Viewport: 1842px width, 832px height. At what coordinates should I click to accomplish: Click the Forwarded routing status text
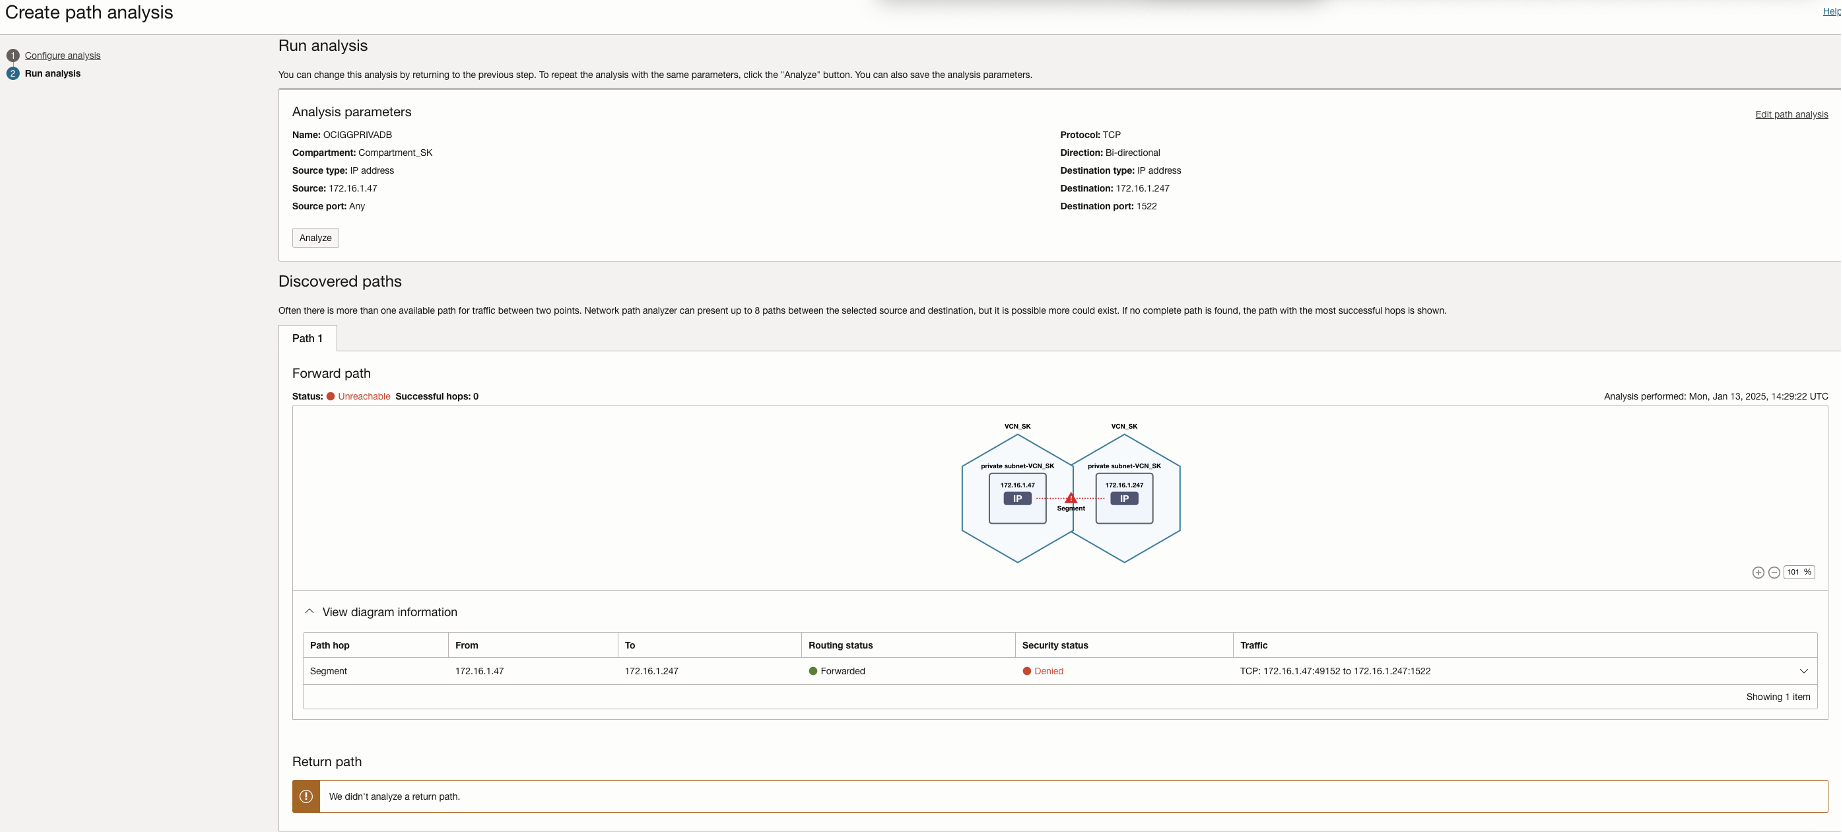pyautogui.click(x=843, y=672)
